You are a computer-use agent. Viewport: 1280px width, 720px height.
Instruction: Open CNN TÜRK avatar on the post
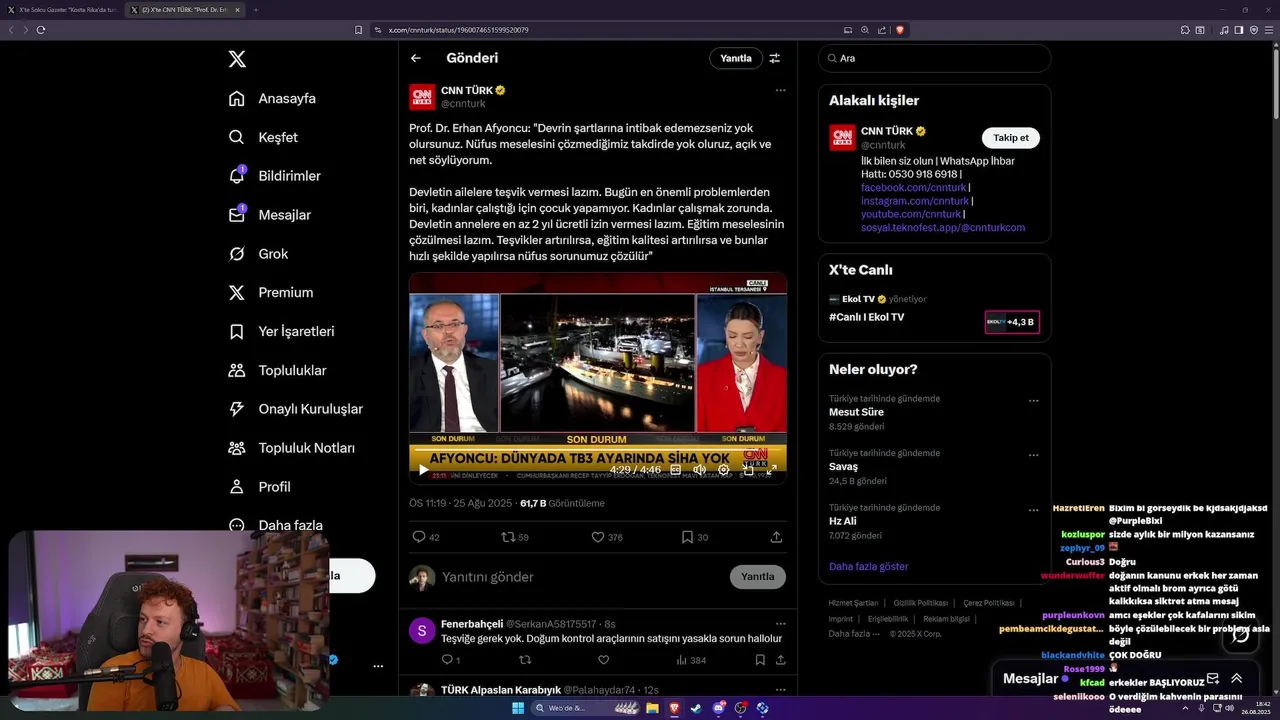point(422,97)
